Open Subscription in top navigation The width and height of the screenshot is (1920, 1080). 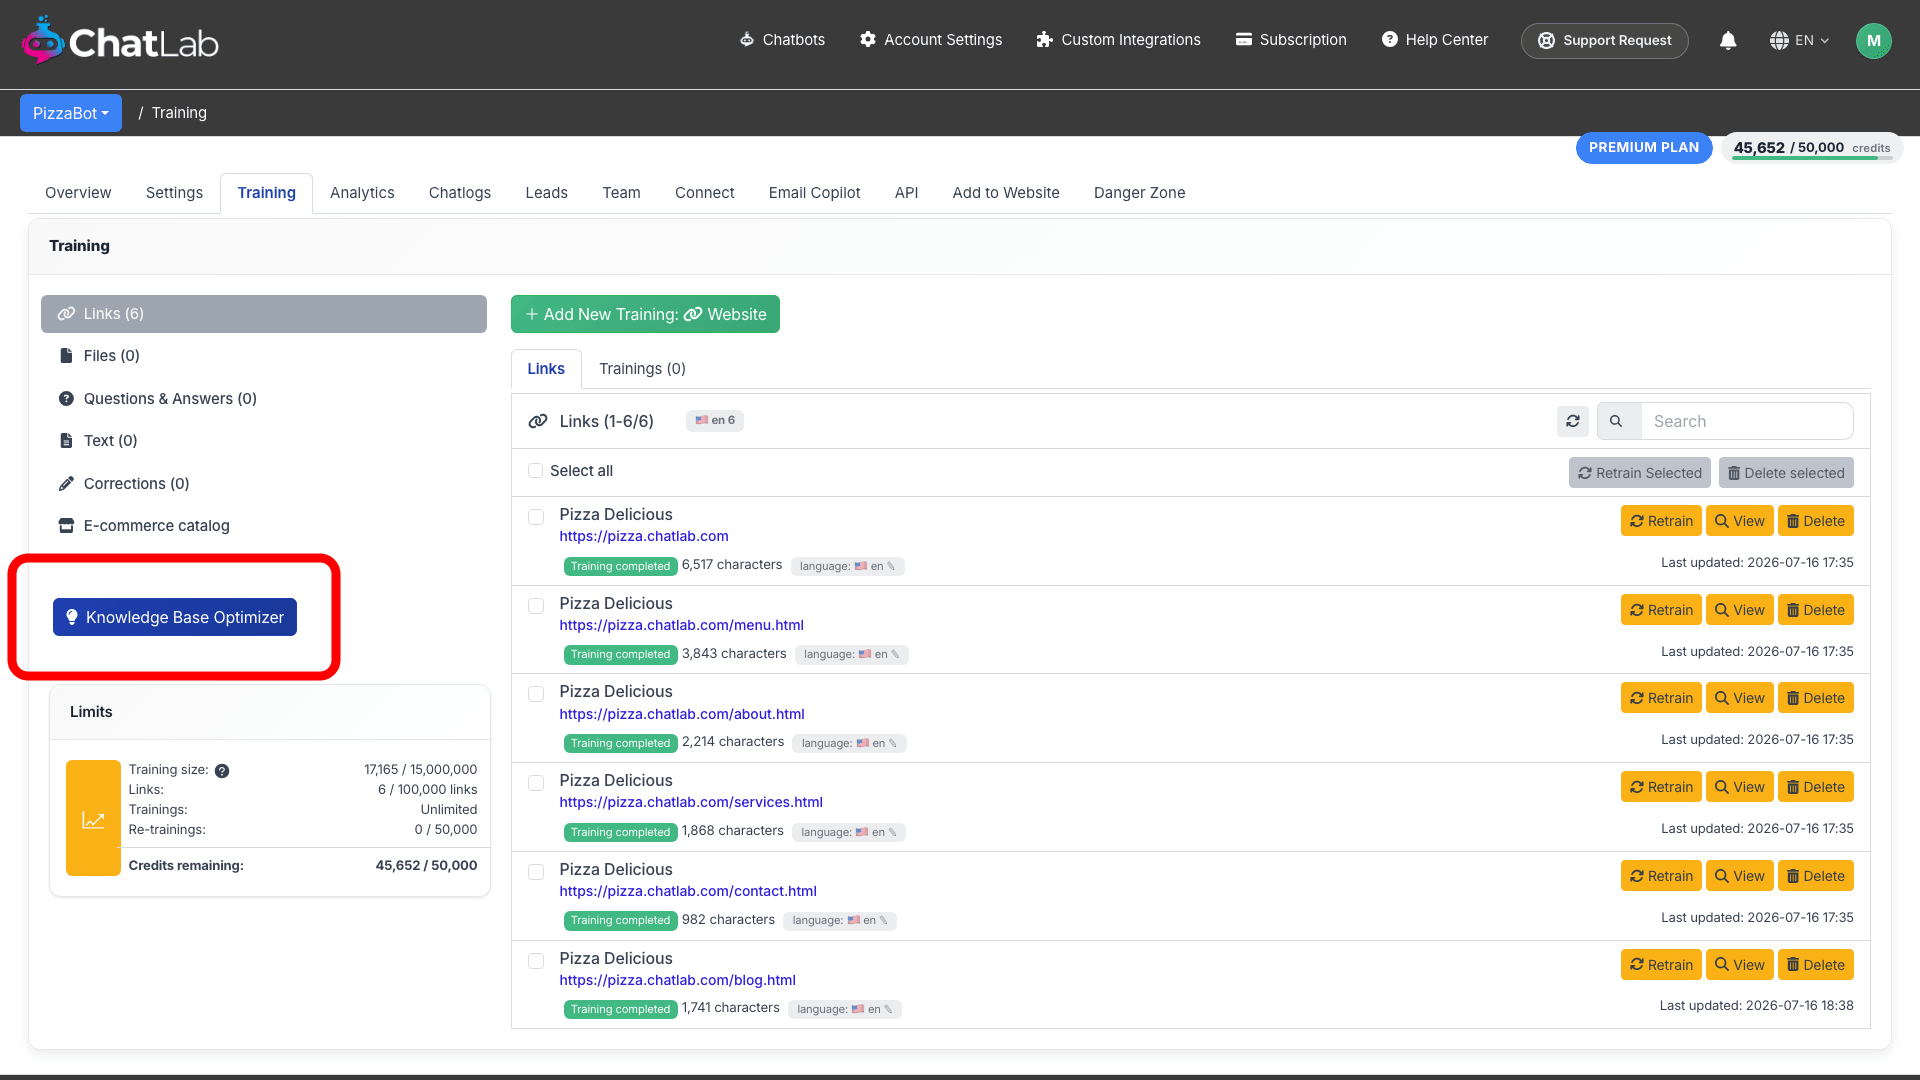(1291, 40)
